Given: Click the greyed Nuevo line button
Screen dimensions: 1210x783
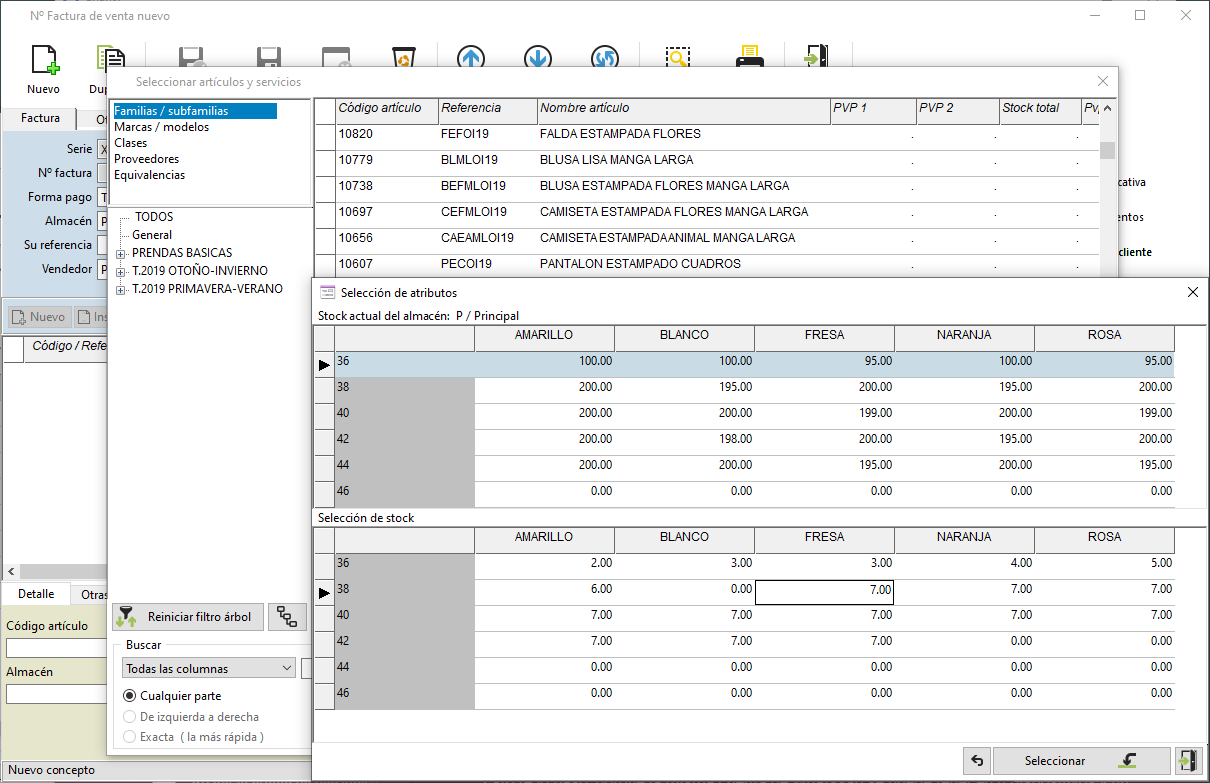Looking at the screenshot, I should click(x=38, y=317).
